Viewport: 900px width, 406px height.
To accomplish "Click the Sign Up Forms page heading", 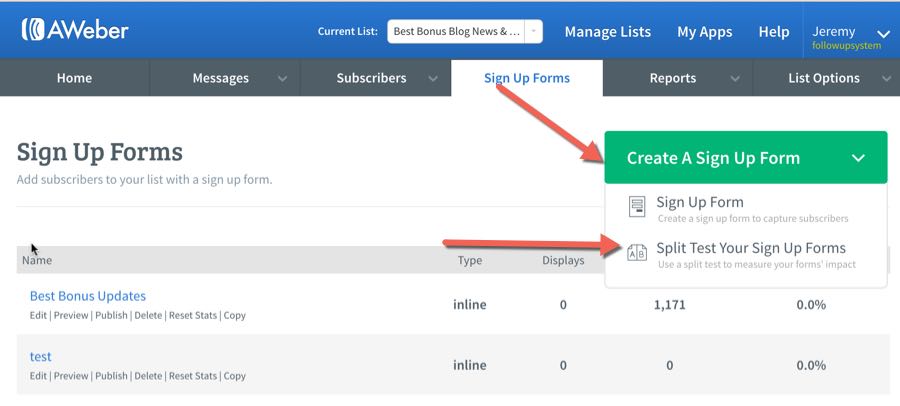I will click(100, 152).
